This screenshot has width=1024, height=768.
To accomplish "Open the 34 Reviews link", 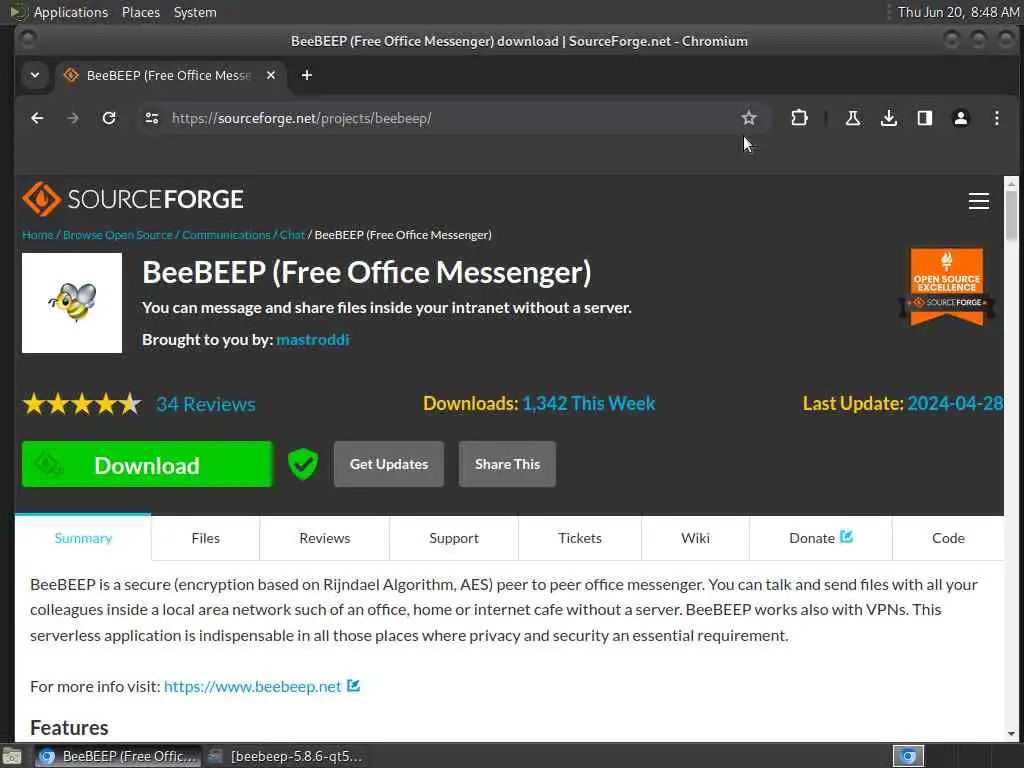I will pyautogui.click(x=206, y=404).
